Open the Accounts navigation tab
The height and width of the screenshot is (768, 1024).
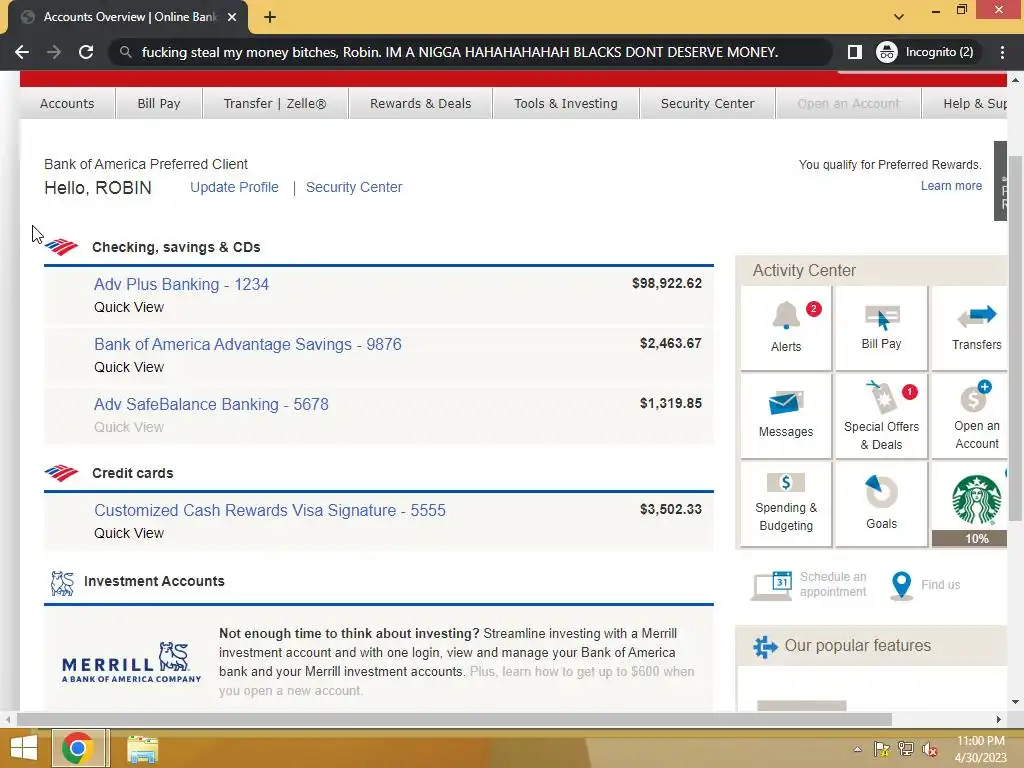click(x=67, y=103)
